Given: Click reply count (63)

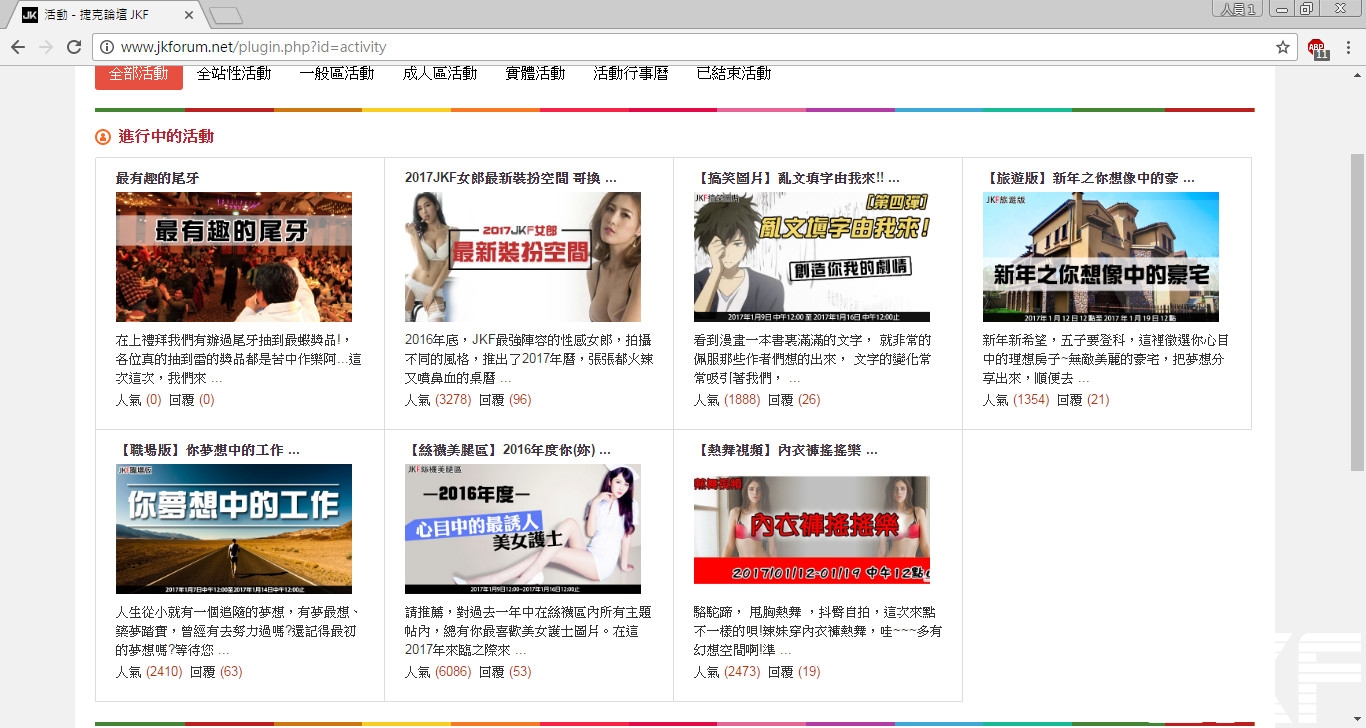Looking at the screenshot, I should click(x=231, y=671).
